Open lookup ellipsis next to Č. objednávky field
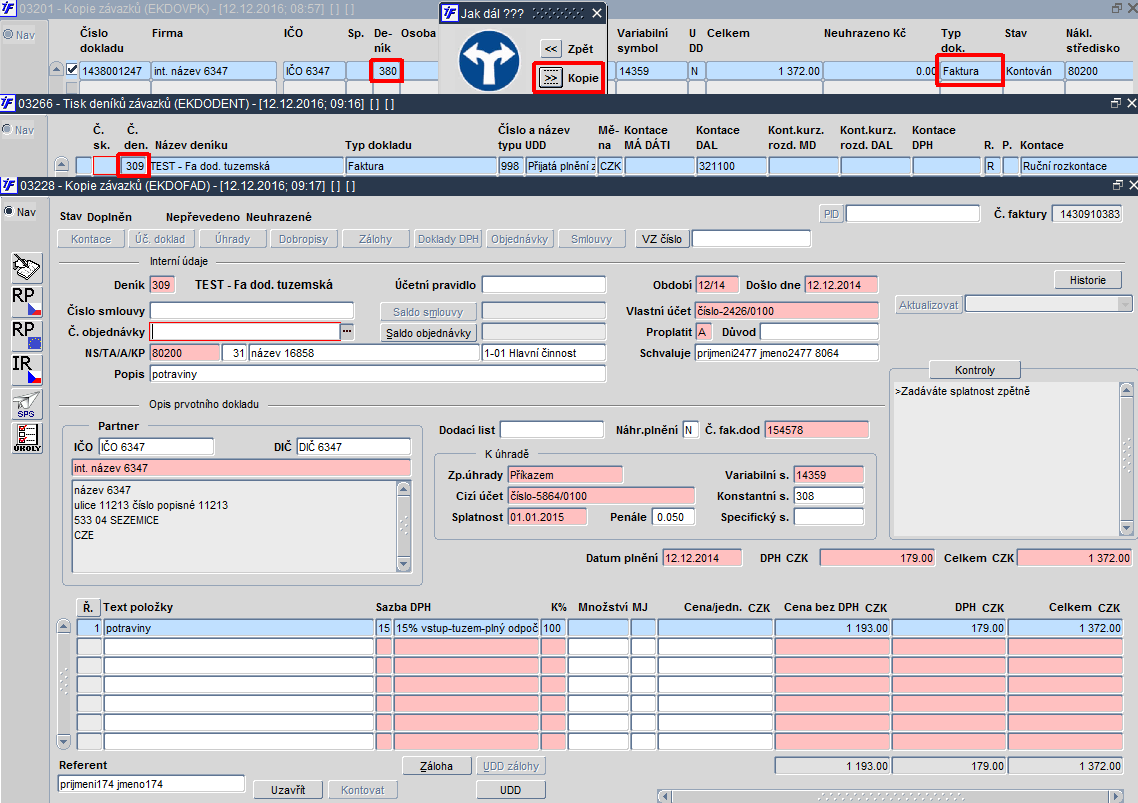The height and width of the screenshot is (803, 1138). pos(347,332)
